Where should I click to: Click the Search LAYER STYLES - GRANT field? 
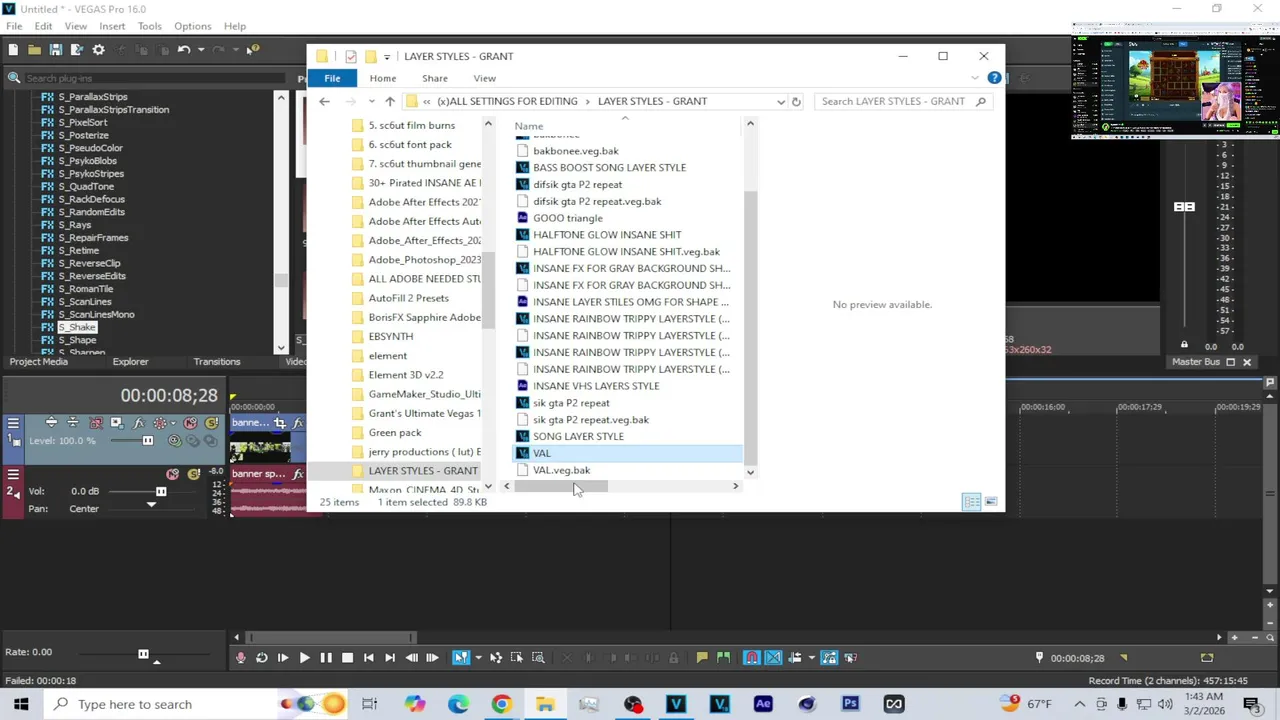(903, 101)
